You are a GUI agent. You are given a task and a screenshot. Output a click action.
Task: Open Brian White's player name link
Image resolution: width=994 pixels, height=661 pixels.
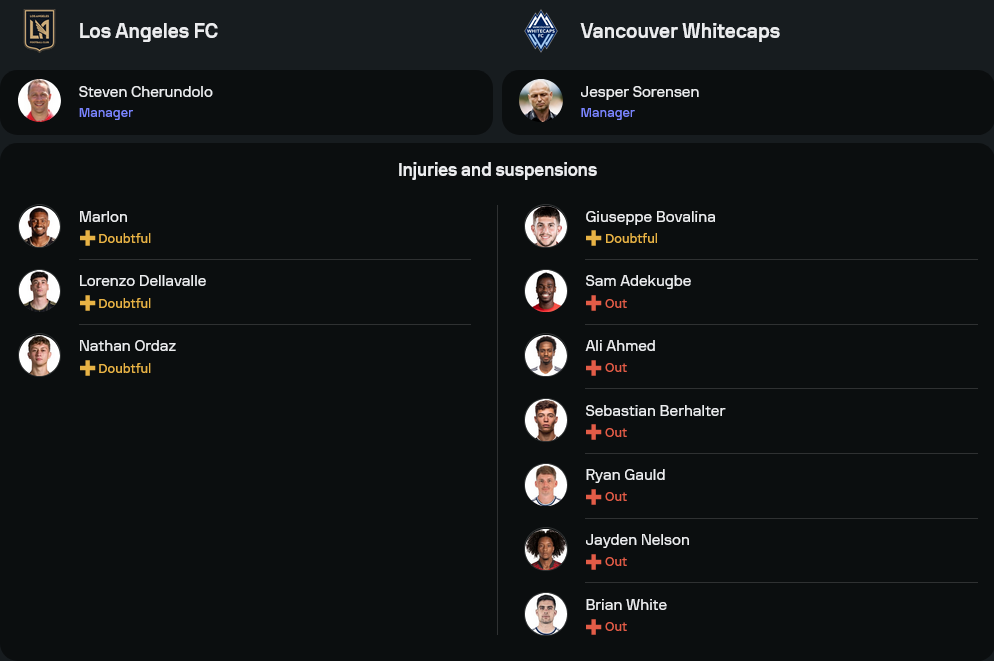(626, 605)
